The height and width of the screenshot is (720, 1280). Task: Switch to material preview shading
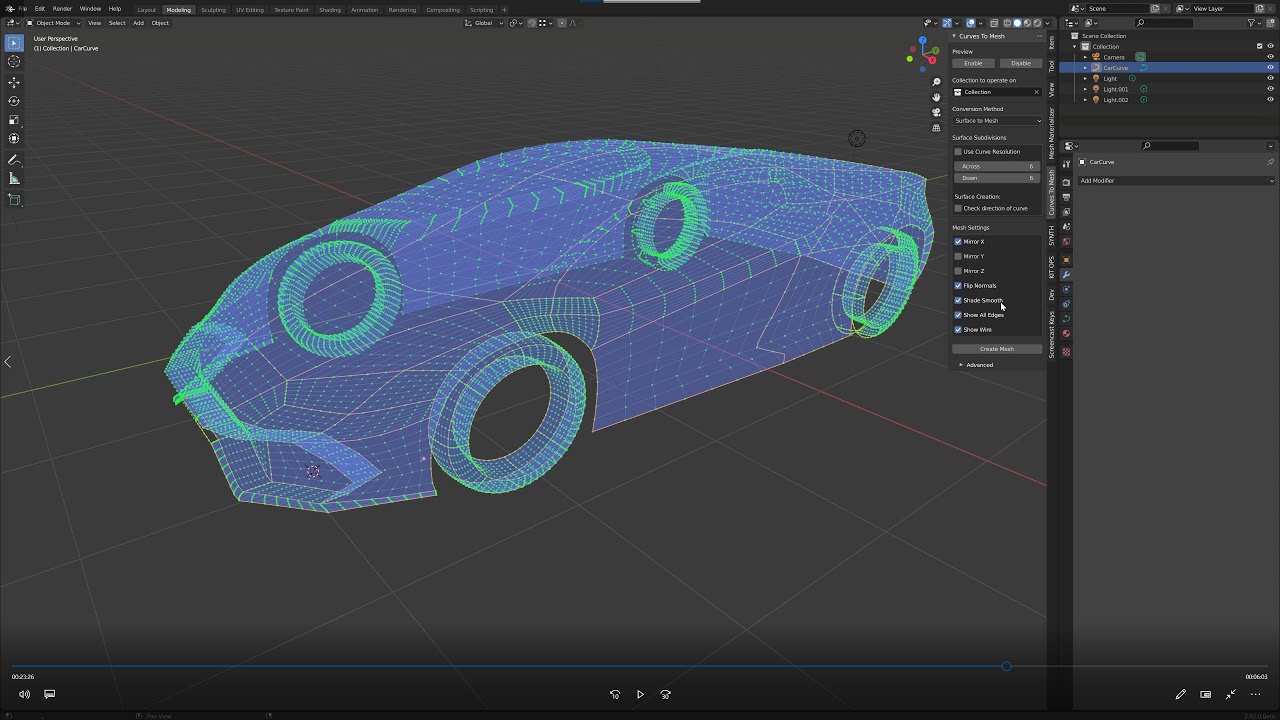(1028, 23)
